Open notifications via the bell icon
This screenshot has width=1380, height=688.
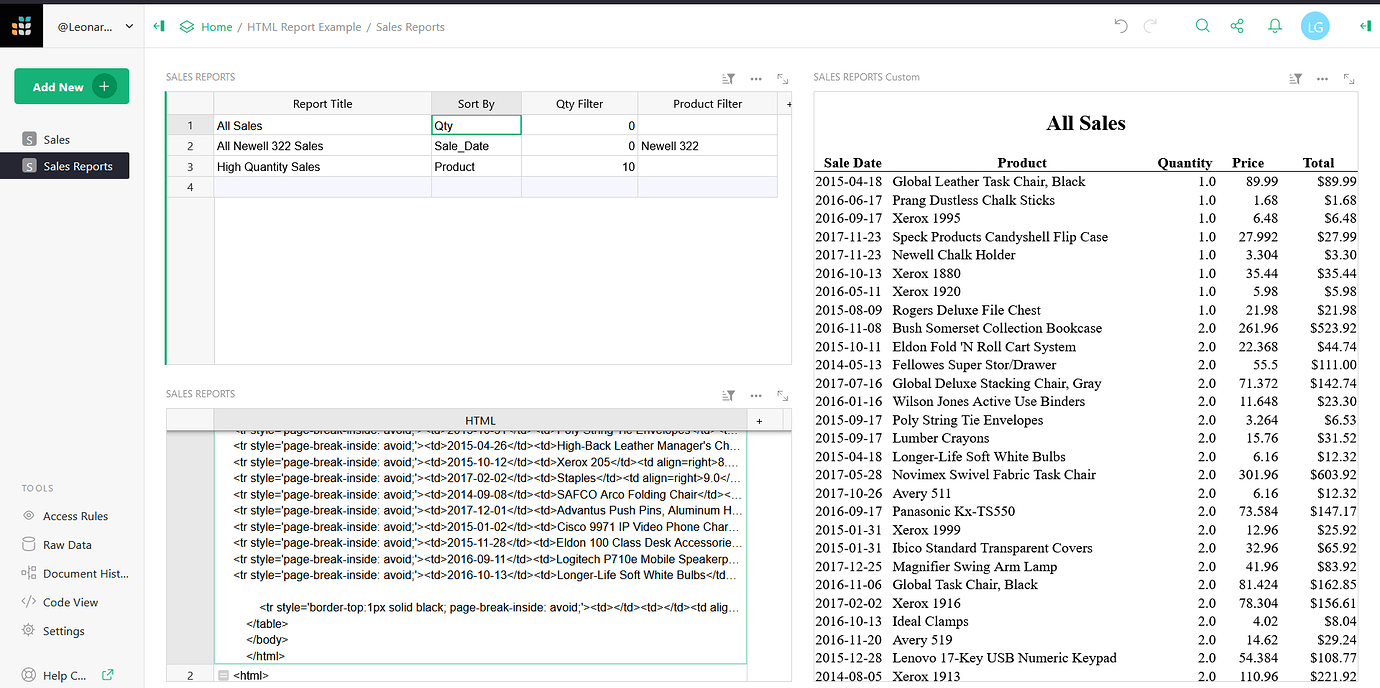click(1275, 26)
